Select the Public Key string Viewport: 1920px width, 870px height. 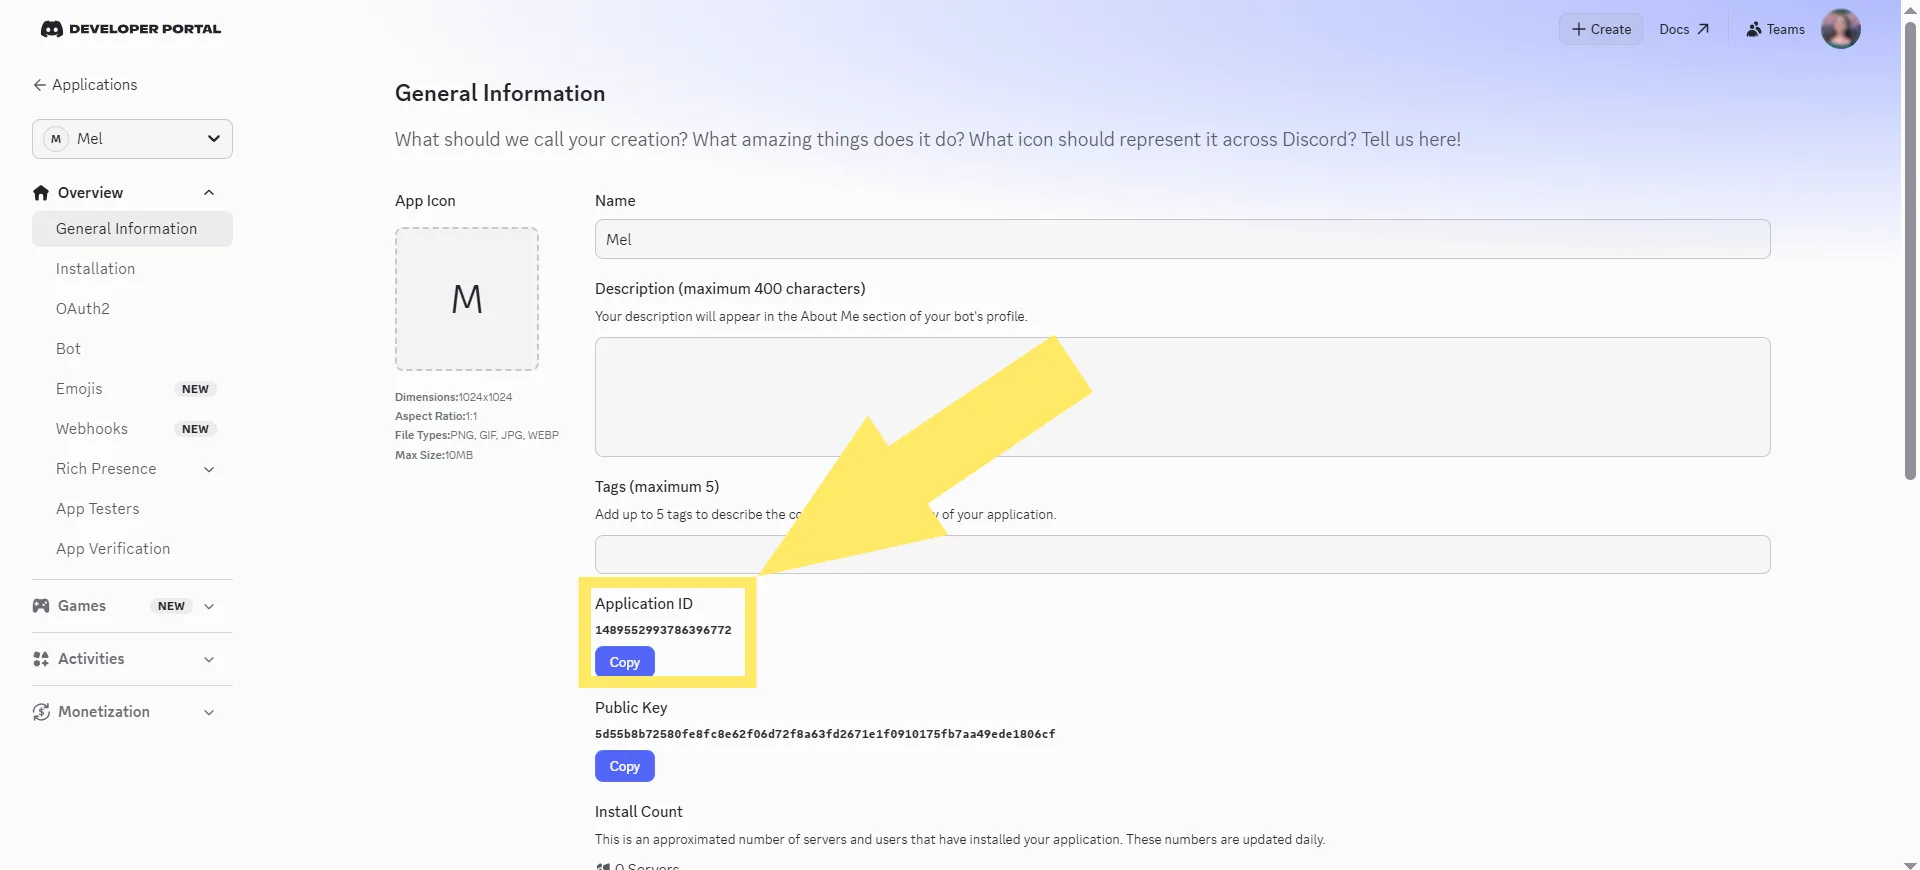(x=825, y=734)
